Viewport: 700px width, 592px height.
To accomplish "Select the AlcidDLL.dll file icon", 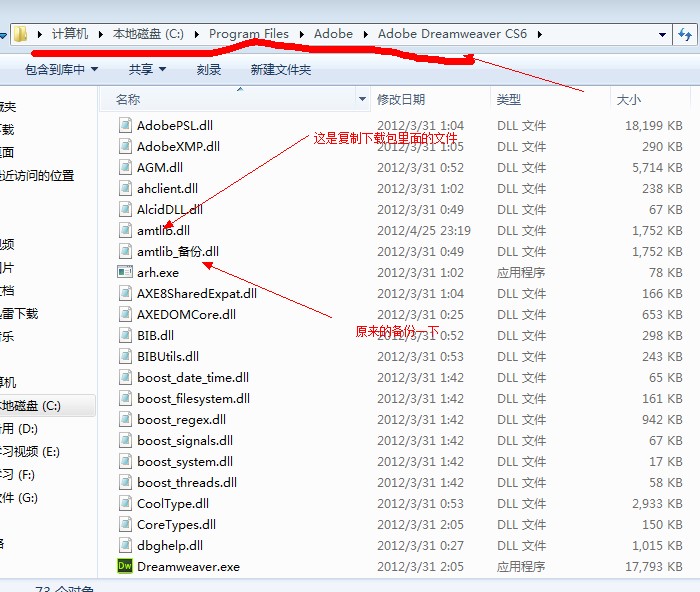I will point(125,209).
